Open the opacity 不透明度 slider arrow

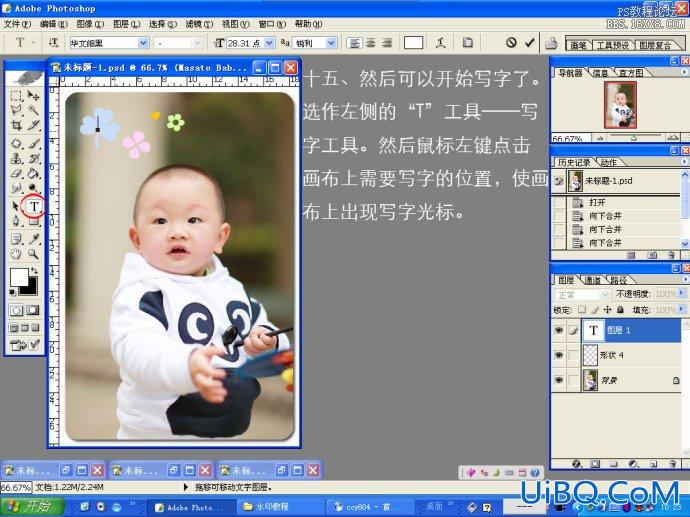tap(682, 293)
